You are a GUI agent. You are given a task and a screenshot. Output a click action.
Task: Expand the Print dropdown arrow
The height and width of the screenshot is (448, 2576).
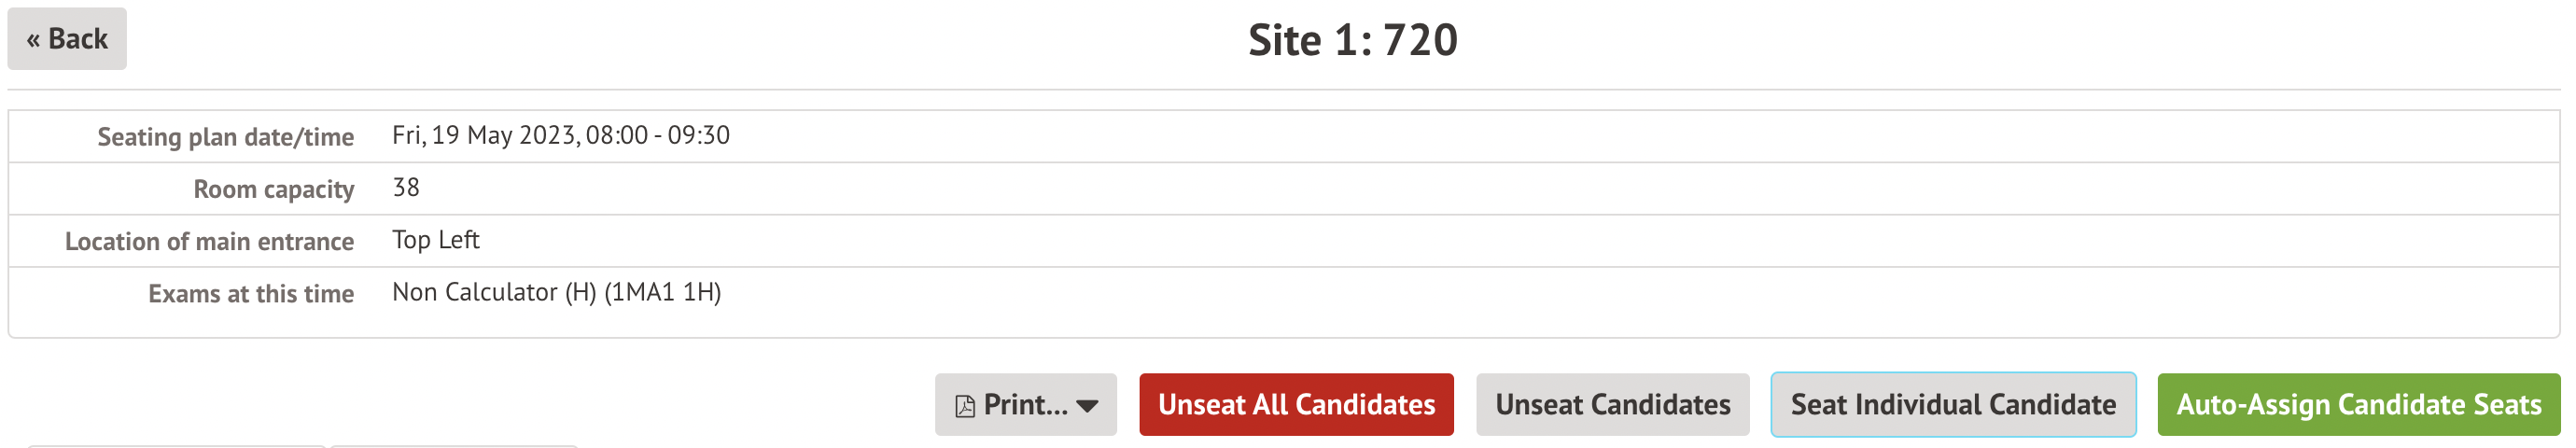tap(1088, 406)
